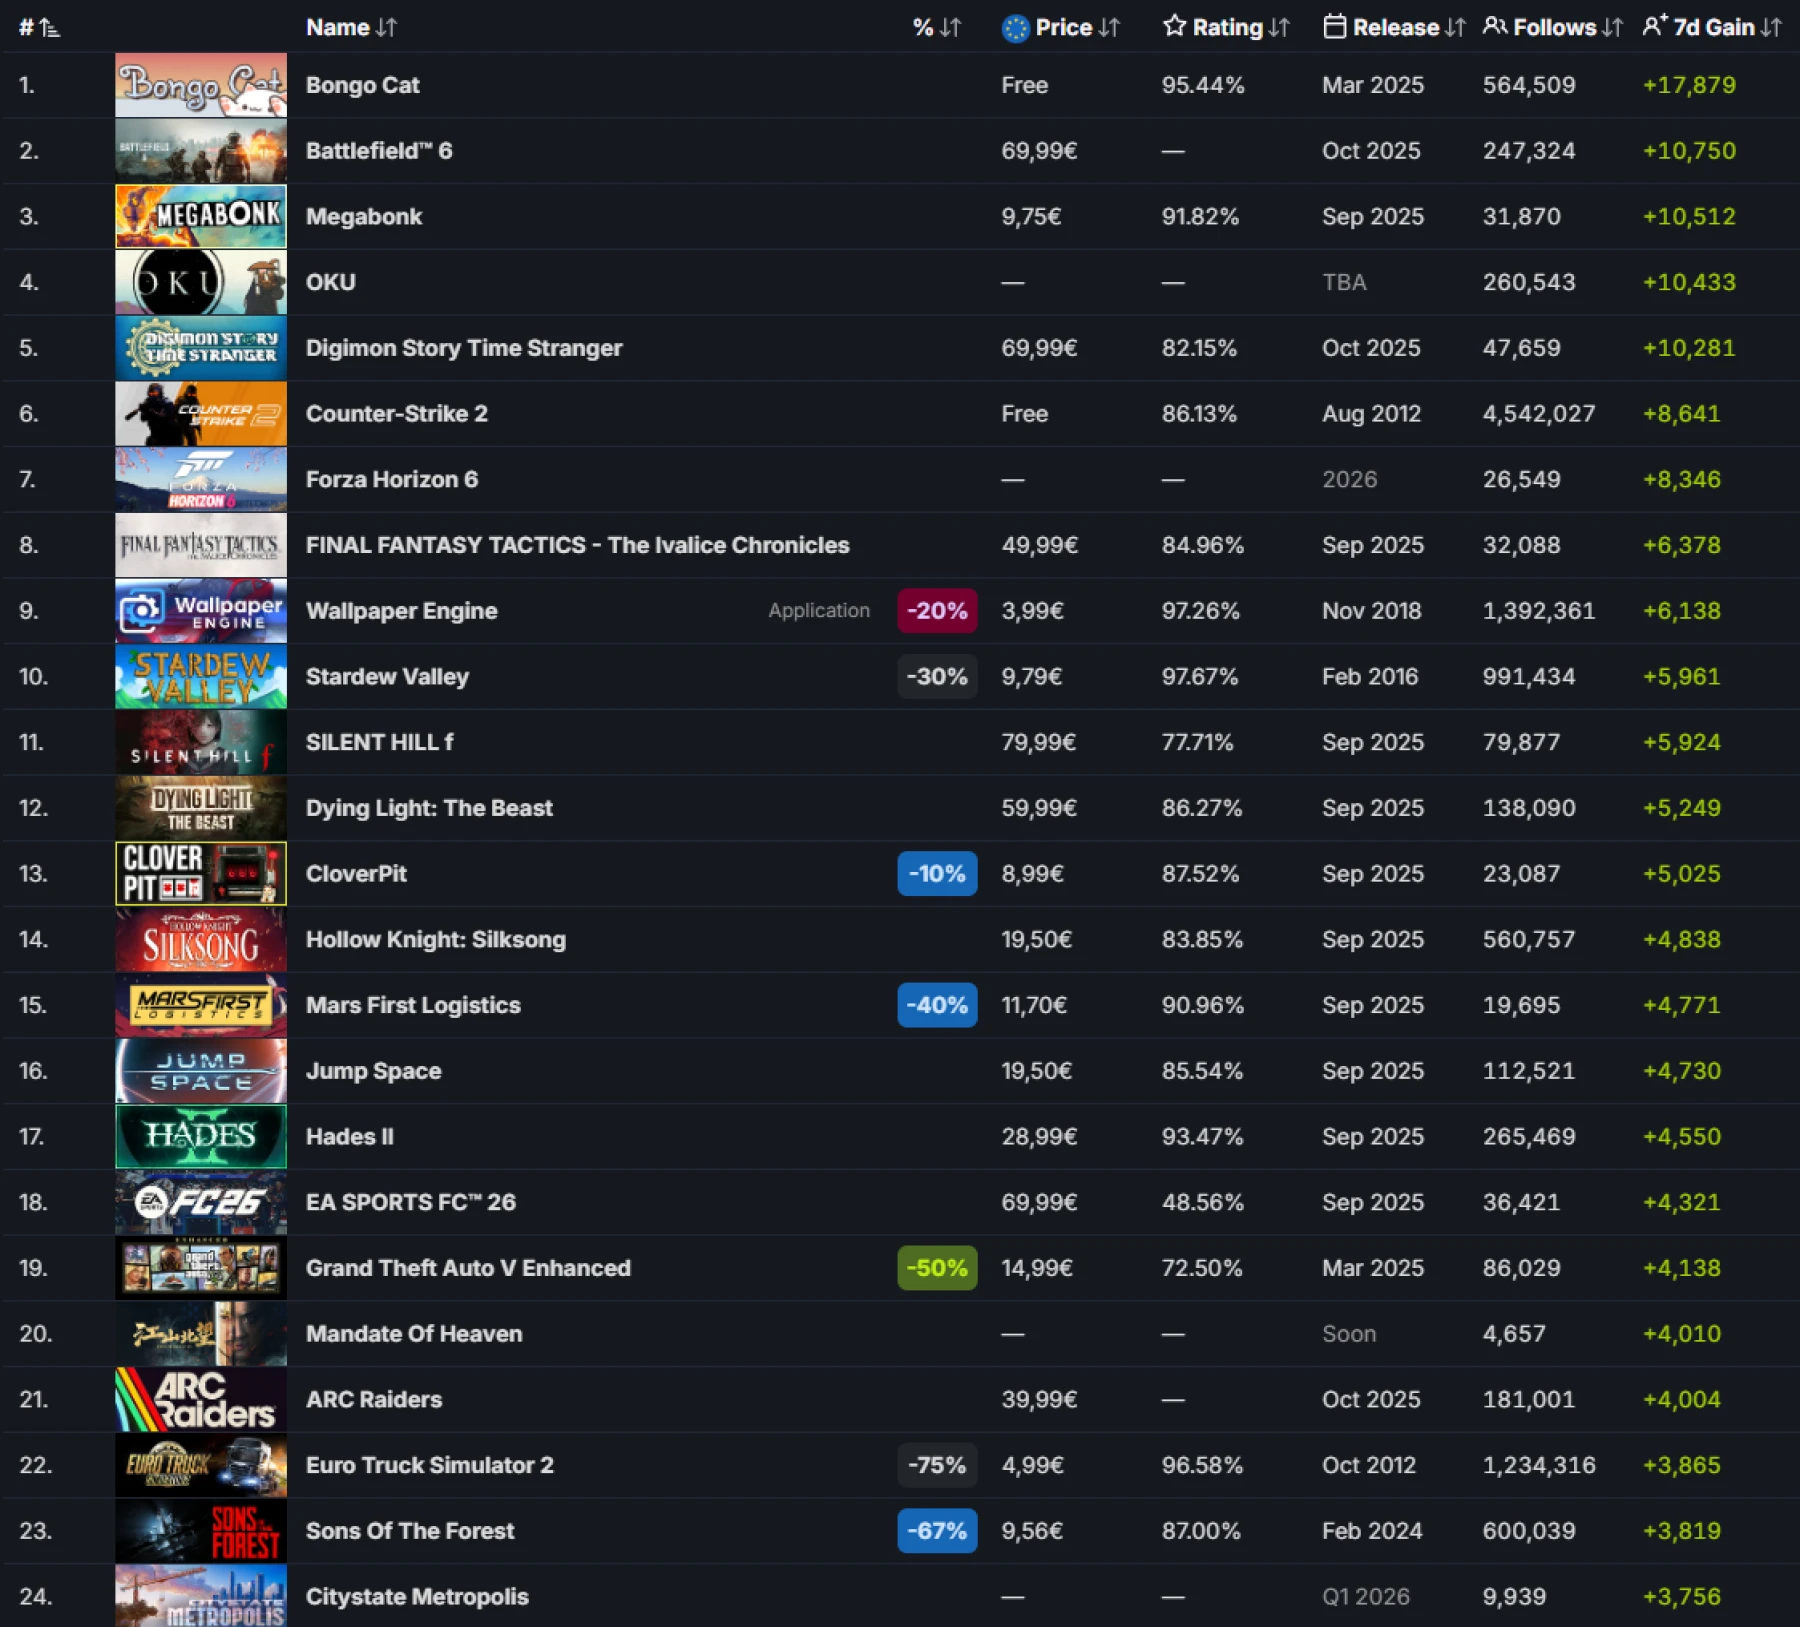Open the Hollow Knight: Silksong link

coord(436,940)
